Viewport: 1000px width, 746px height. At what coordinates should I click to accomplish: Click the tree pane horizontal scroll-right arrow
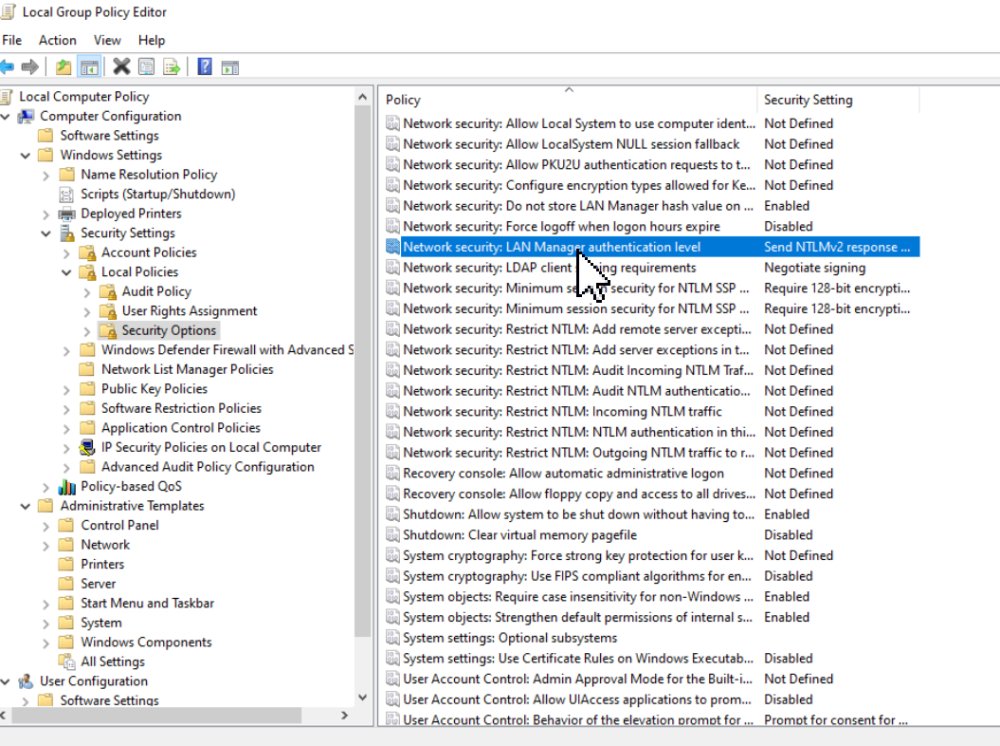[344, 715]
